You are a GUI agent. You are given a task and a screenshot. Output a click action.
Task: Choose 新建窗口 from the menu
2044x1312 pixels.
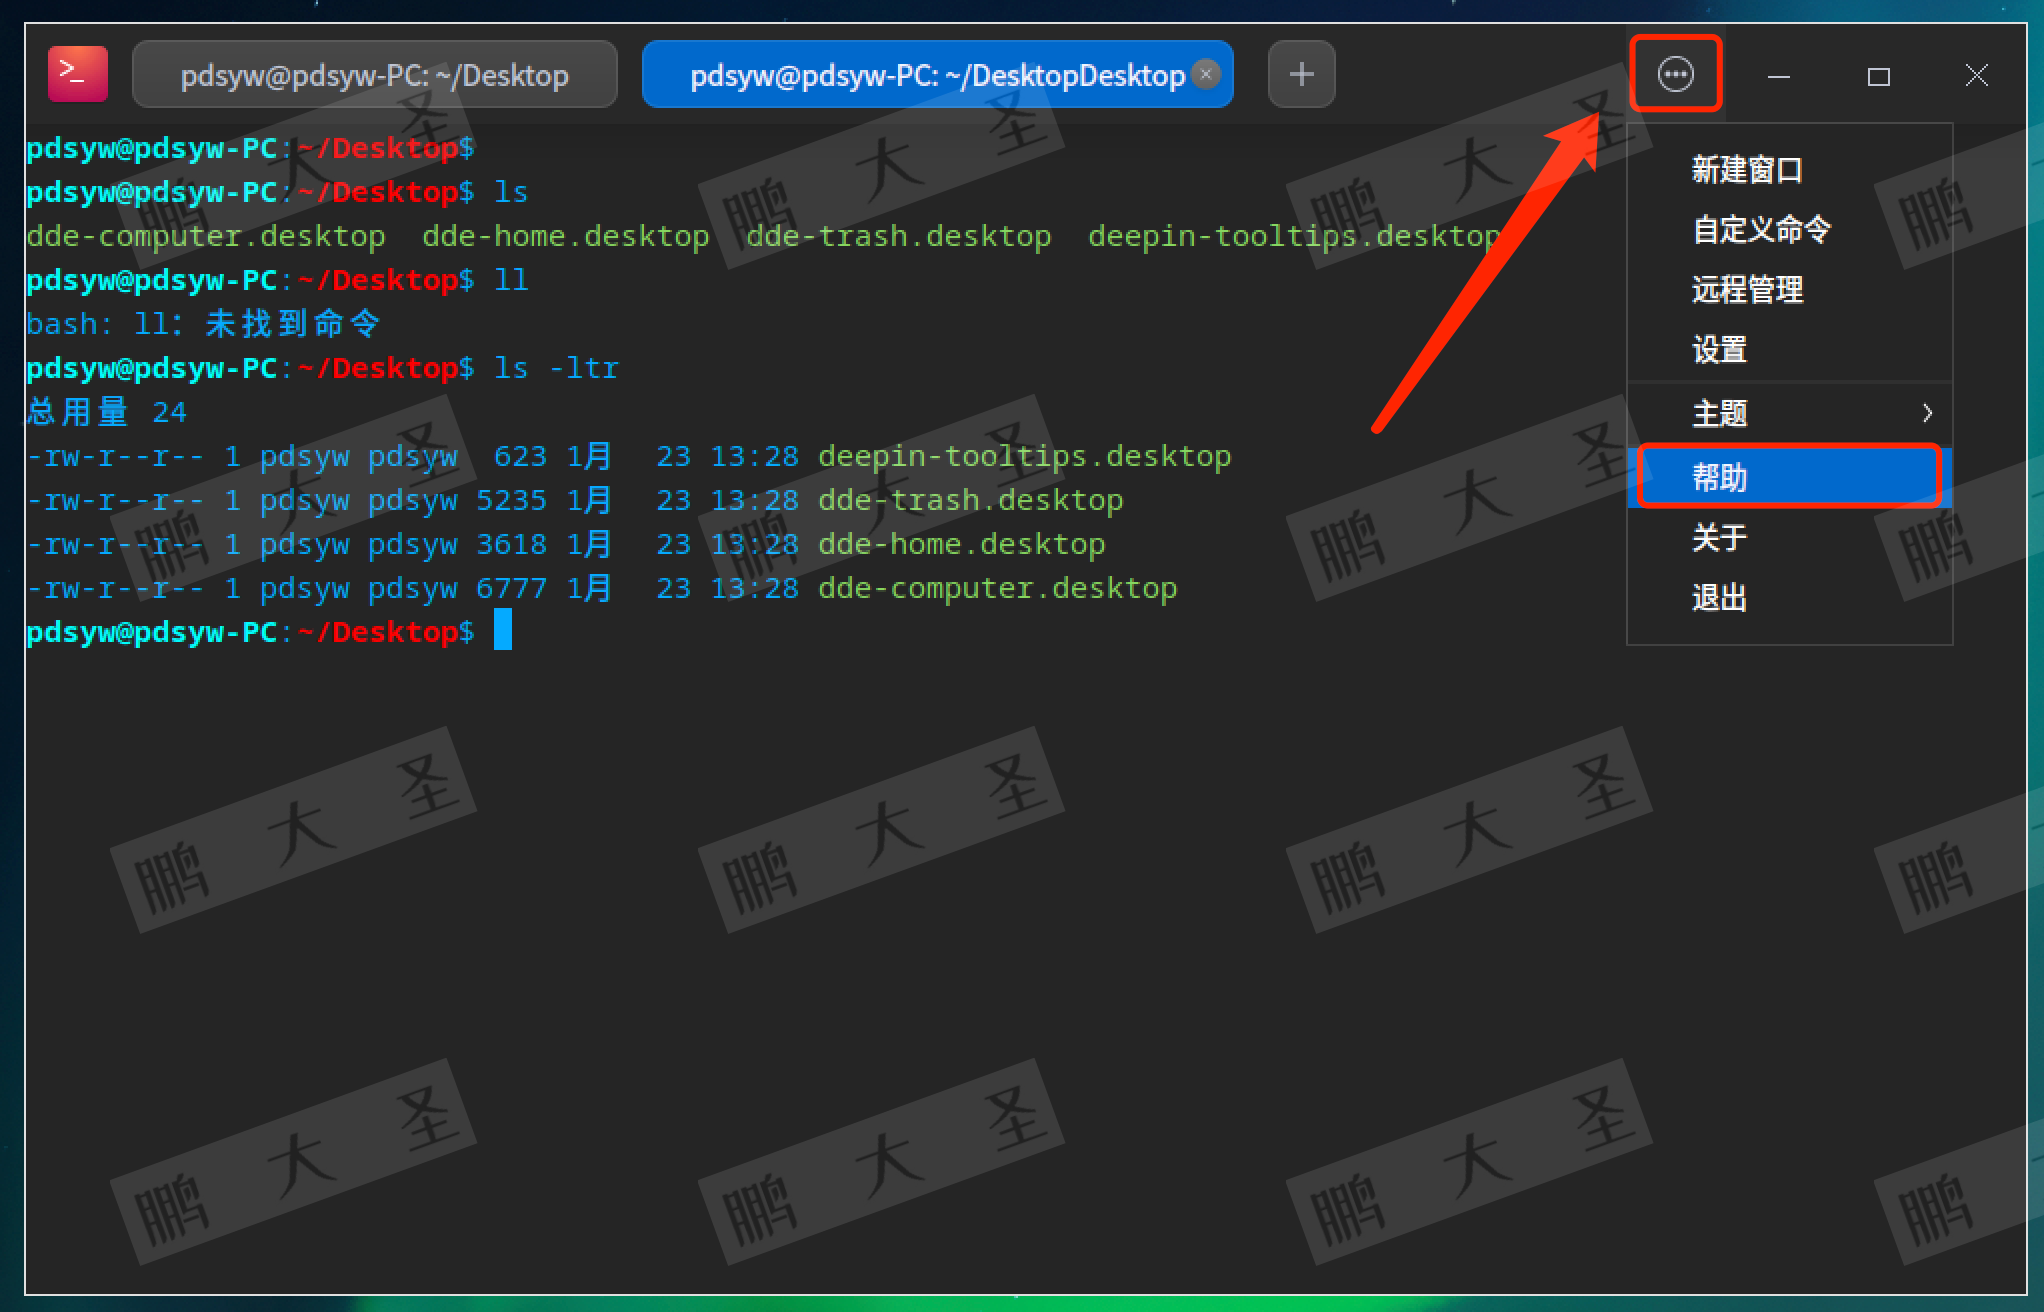pyautogui.click(x=1746, y=170)
